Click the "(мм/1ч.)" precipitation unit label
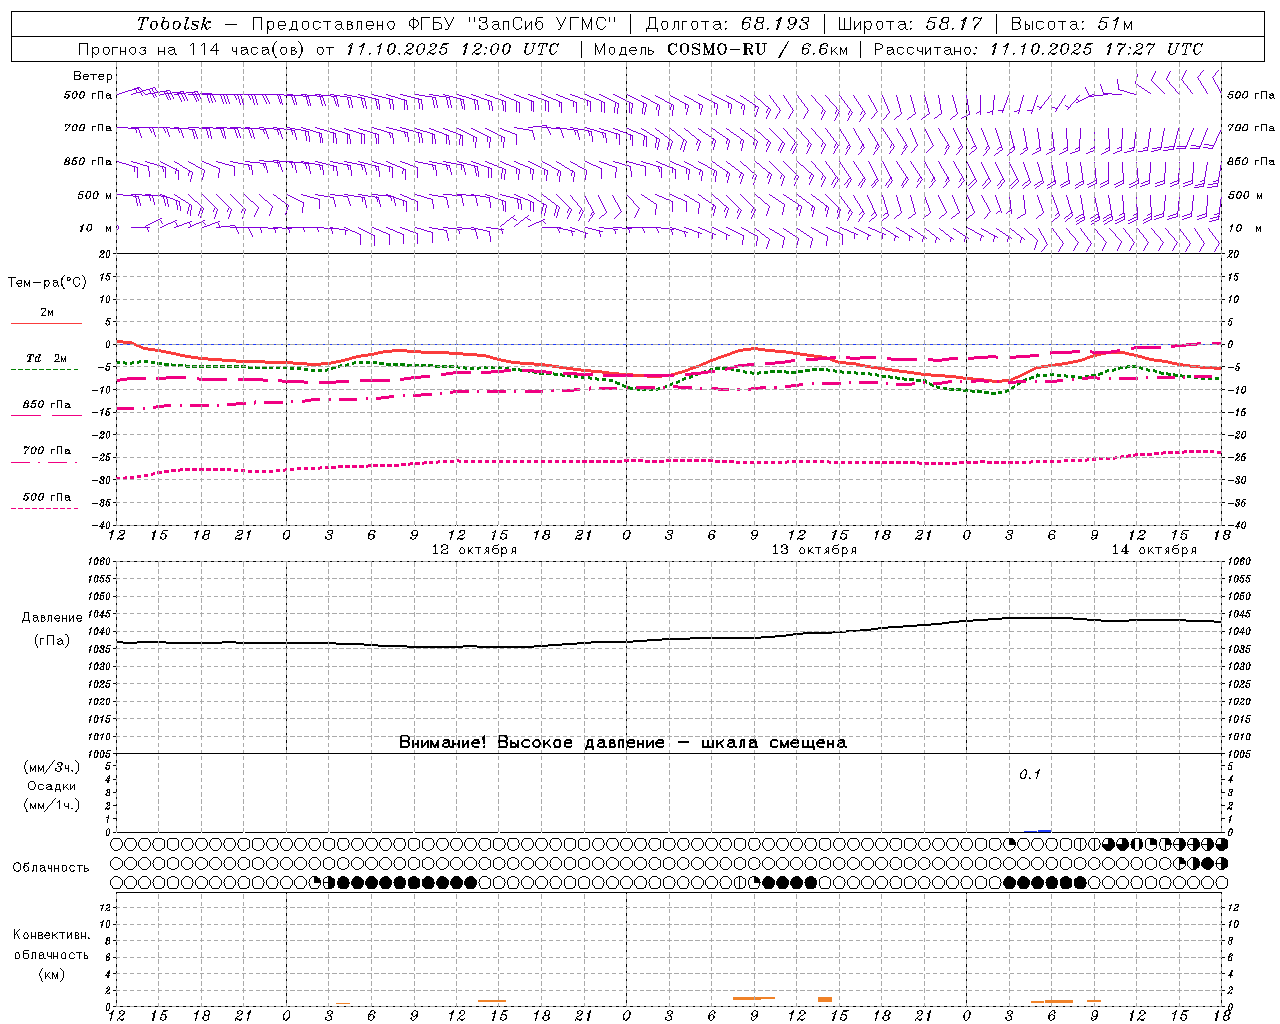This screenshot has width=1280, height=1024. coord(52,805)
